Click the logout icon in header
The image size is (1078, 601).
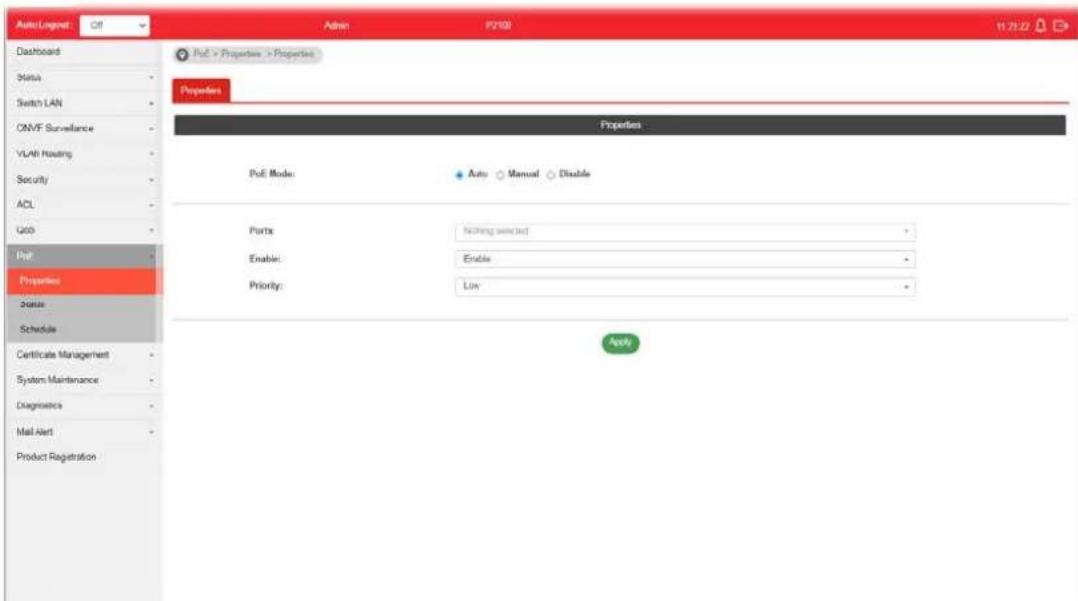pos(1060,25)
